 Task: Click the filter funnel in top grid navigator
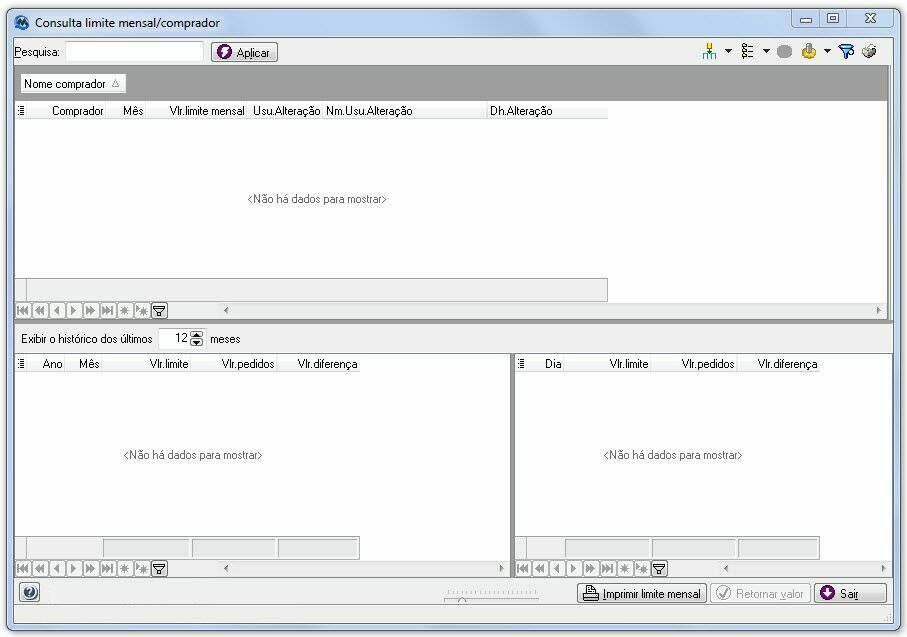159,311
